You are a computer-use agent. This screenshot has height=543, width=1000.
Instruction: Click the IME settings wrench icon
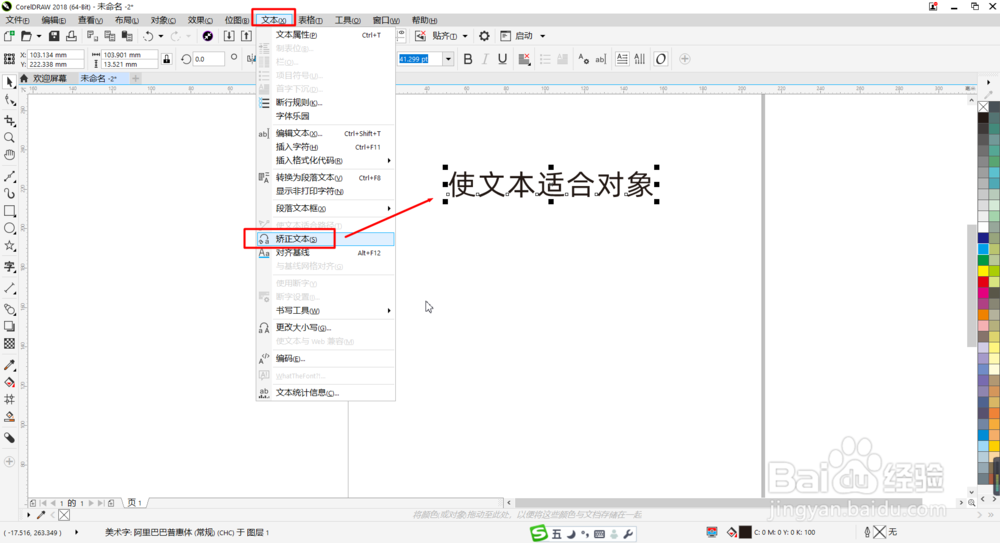point(628,534)
